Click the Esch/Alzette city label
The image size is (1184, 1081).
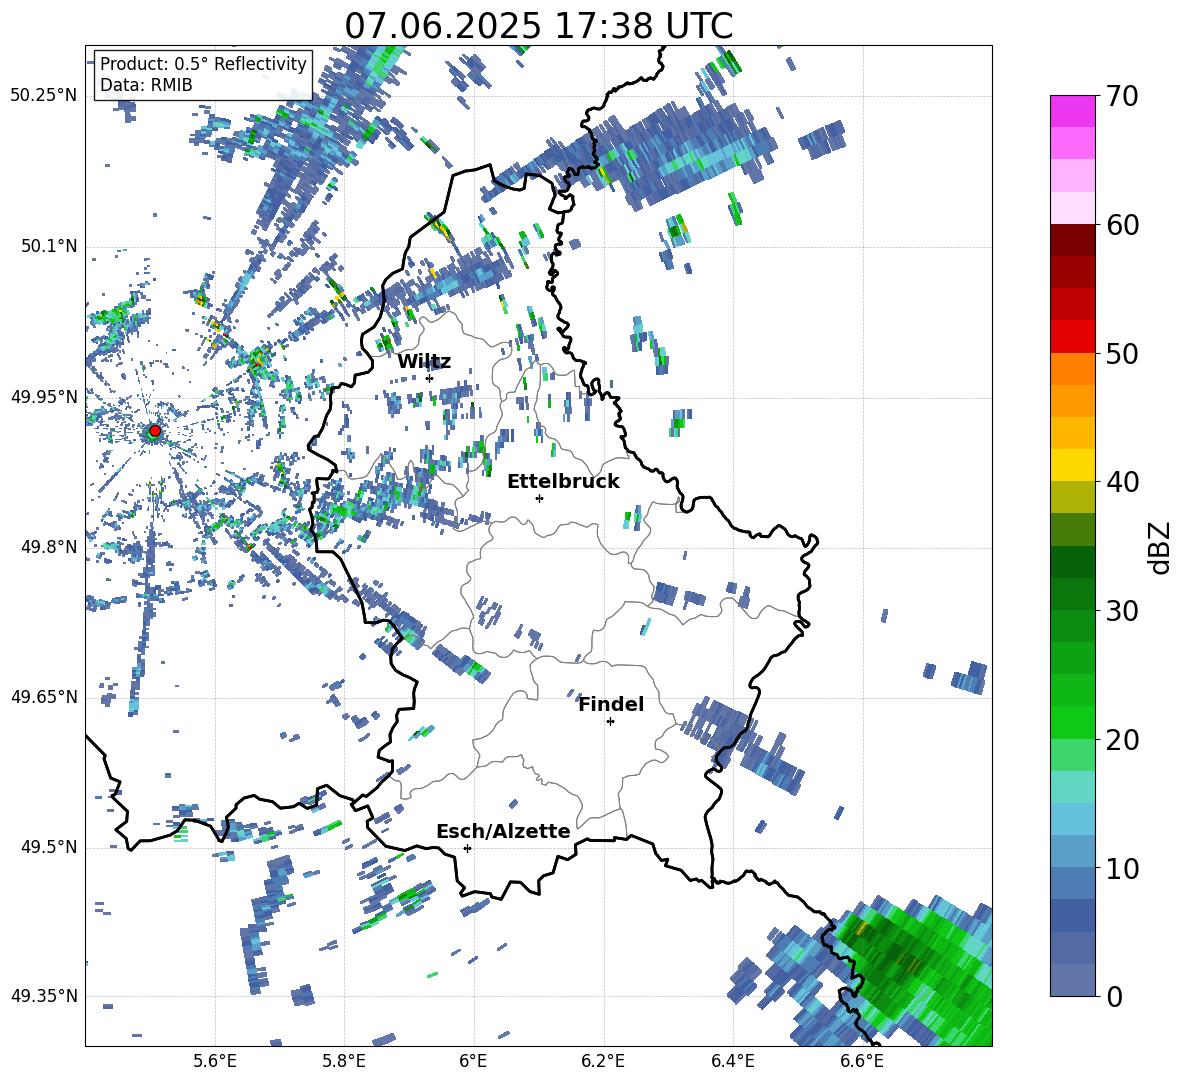pos(503,831)
